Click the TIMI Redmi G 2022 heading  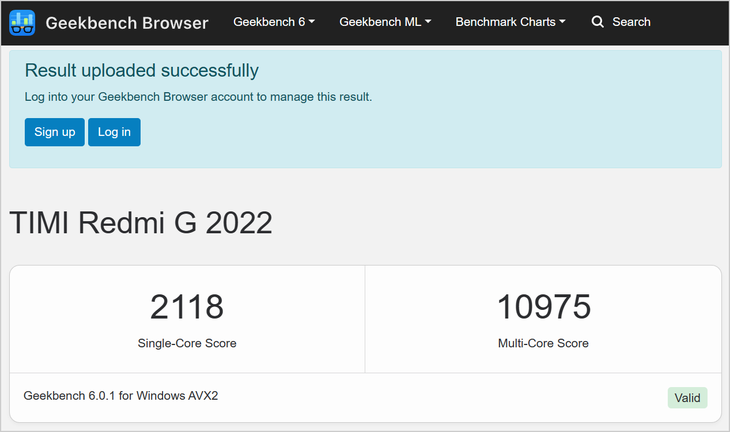[141, 223]
